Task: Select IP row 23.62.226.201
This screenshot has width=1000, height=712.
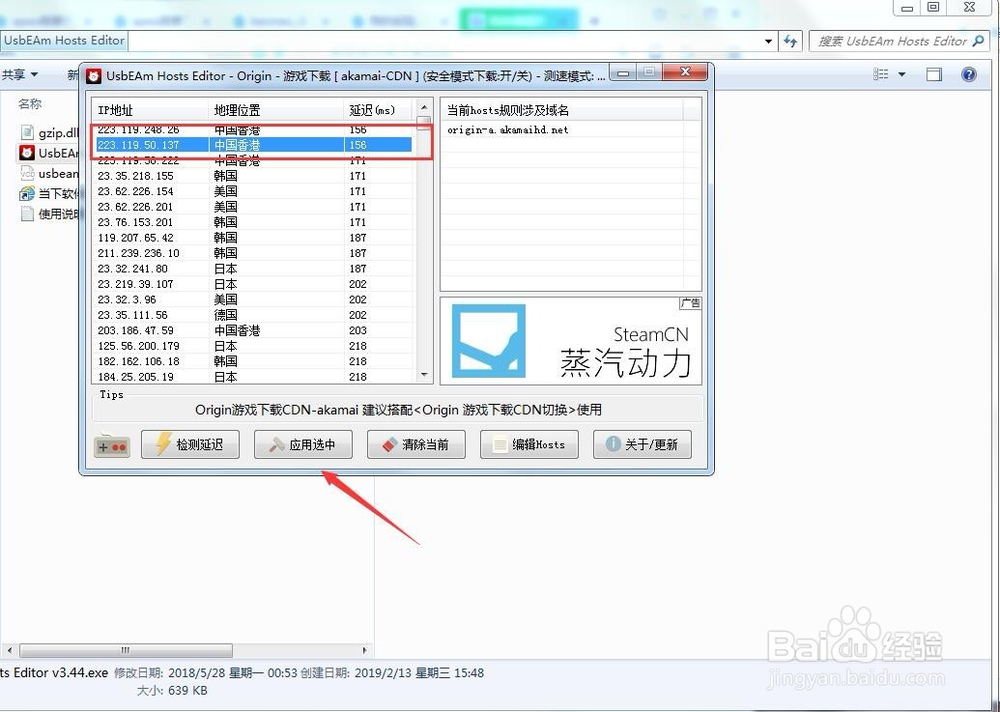Action: click(x=254, y=207)
